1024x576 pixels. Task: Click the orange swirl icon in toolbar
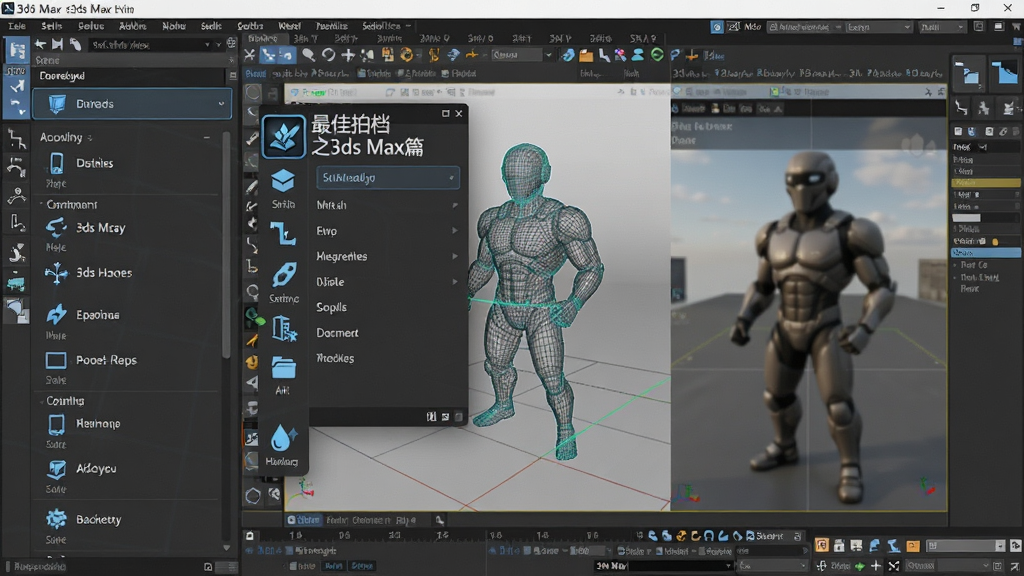tap(407, 55)
